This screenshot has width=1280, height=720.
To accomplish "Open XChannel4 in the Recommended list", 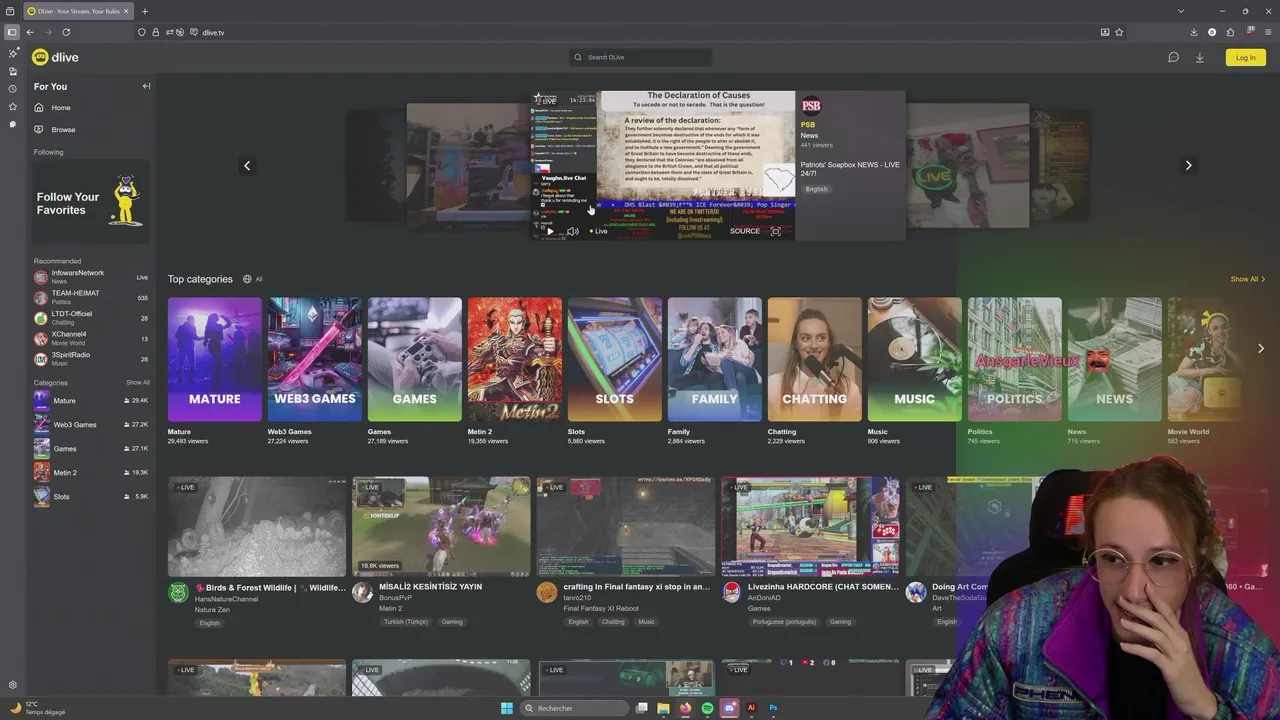I will pyautogui.click(x=91, y=338).
